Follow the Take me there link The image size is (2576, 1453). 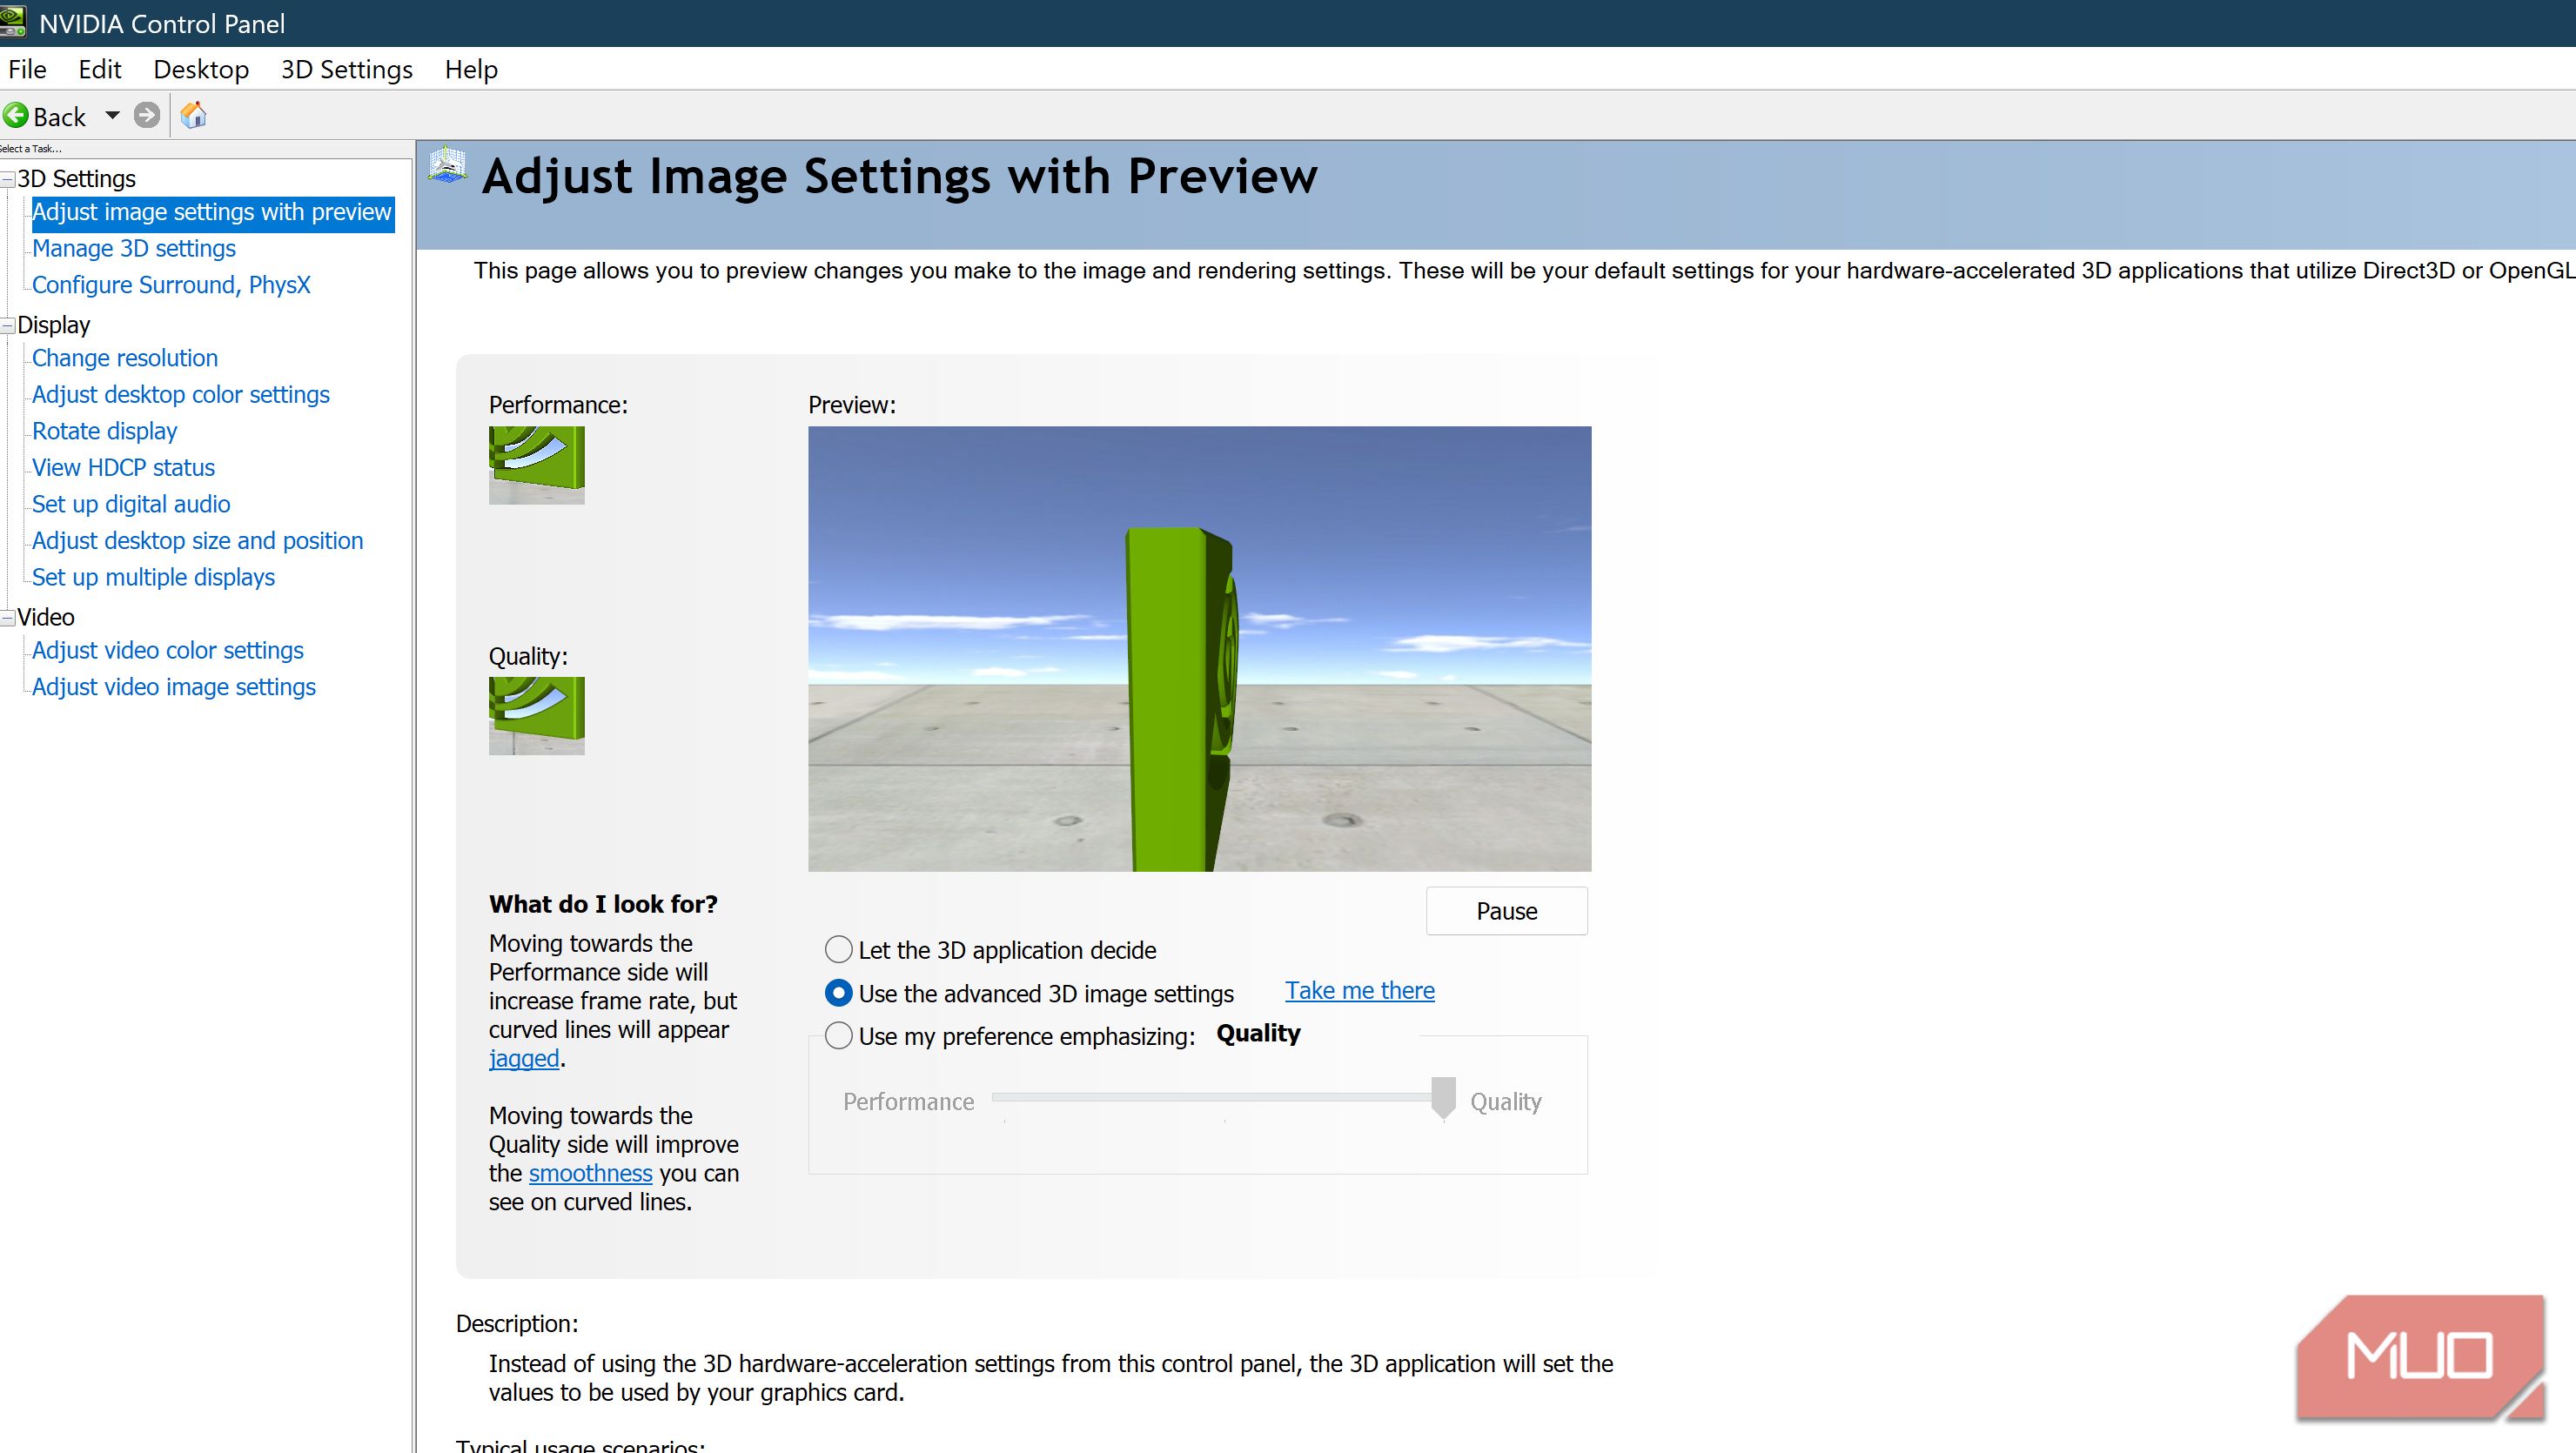[x=1359, y=990]
